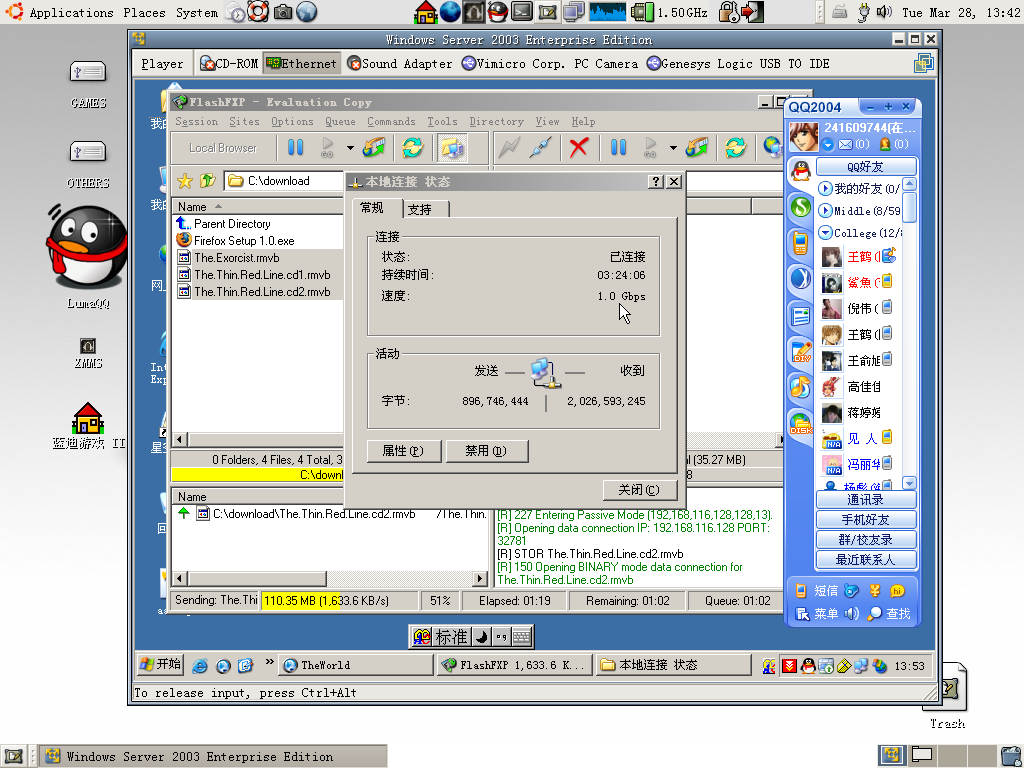Expand the 我的好友 group in QQ
Screen dimensions: 1024x768
pyautogui.click(x=825, y=189)
